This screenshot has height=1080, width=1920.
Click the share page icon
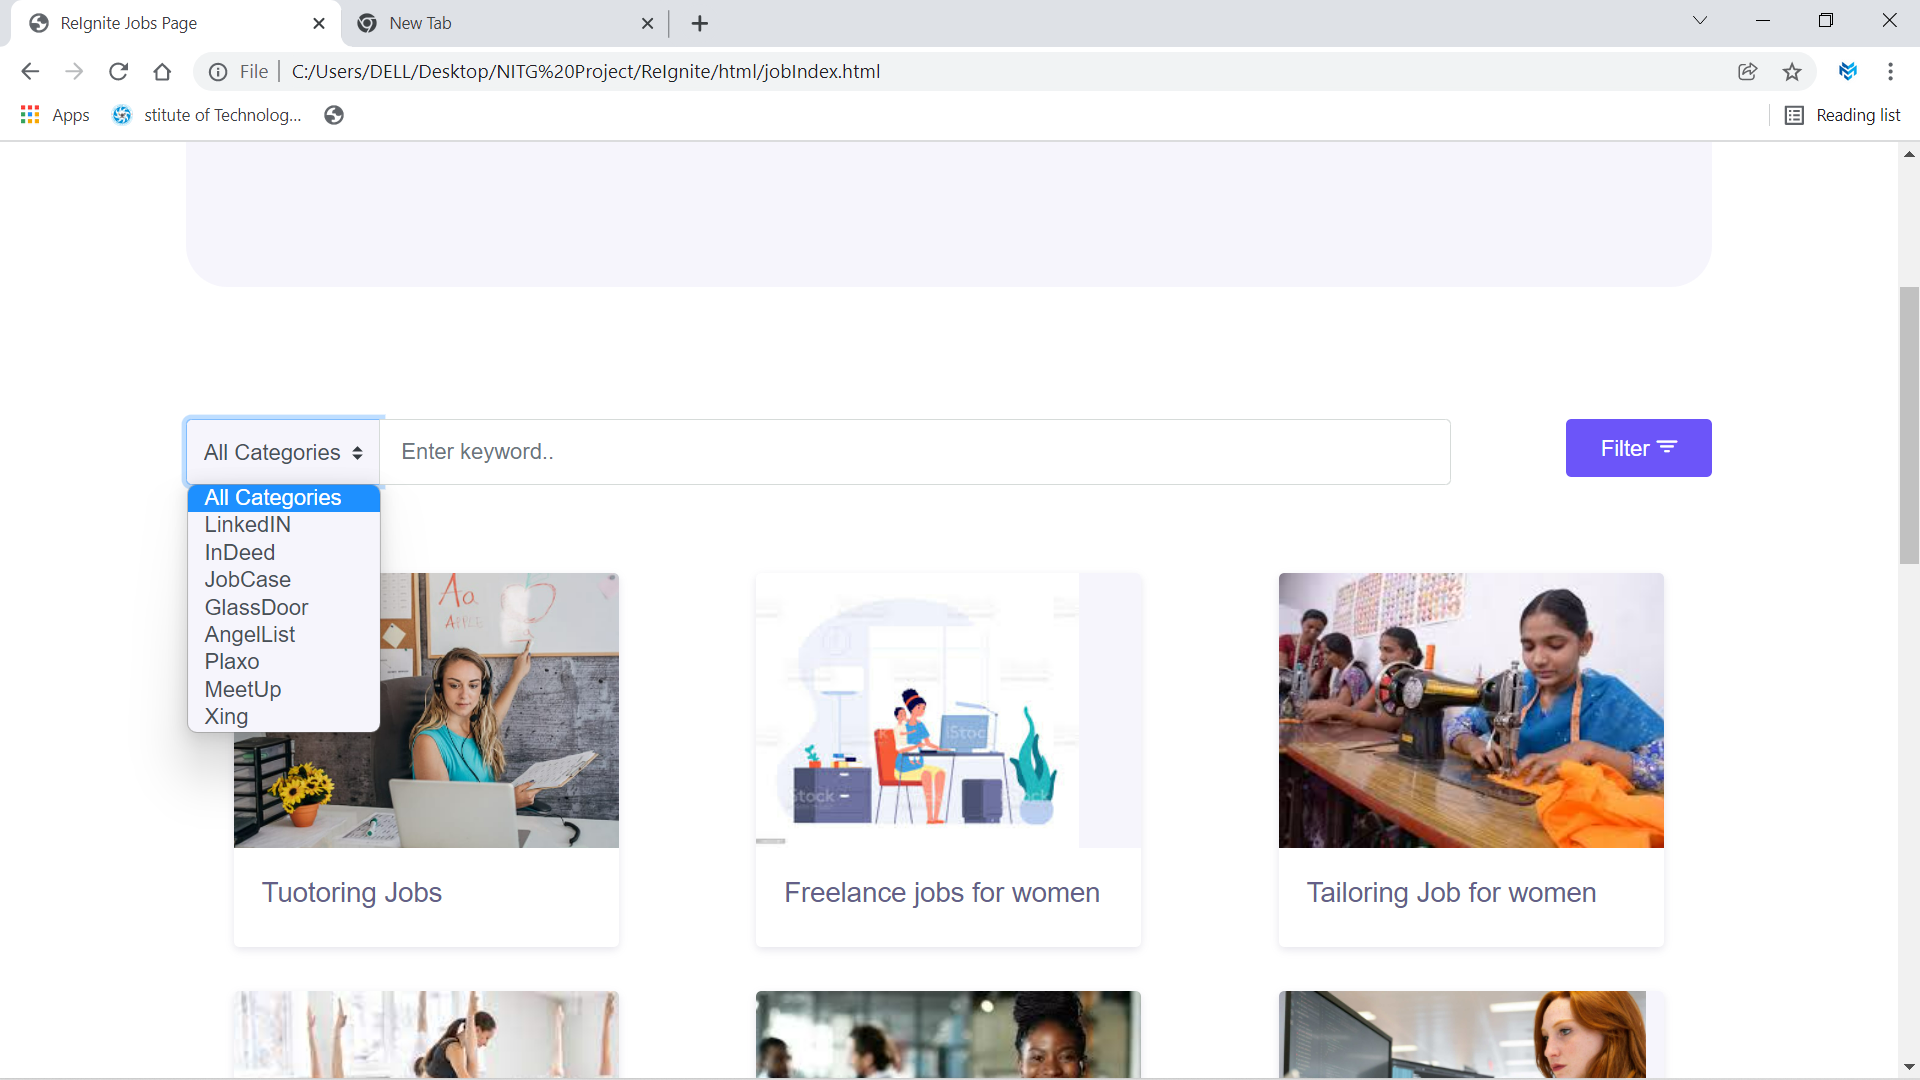click(1747, 71)
